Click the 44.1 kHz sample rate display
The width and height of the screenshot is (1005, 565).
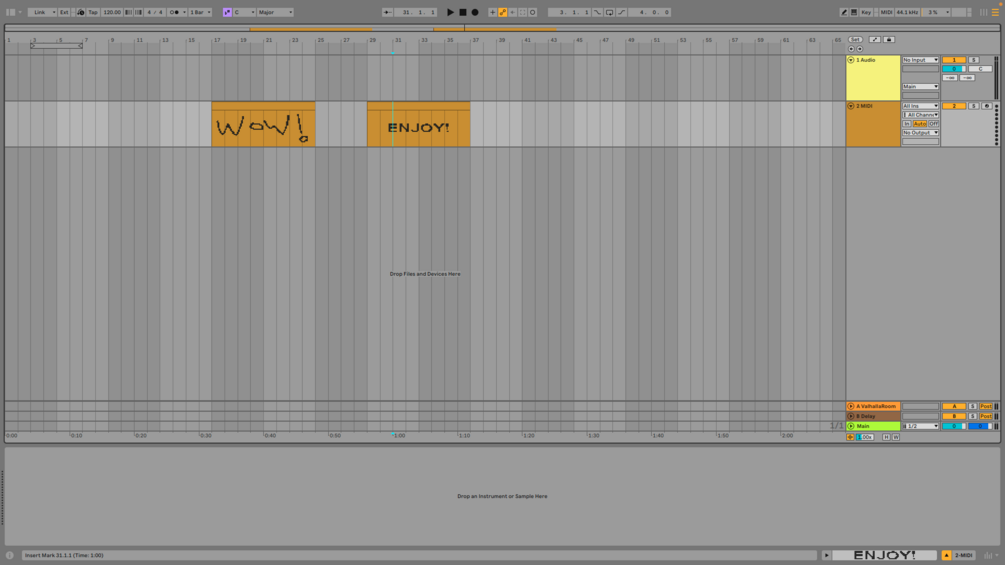click(x=907, y=12)
